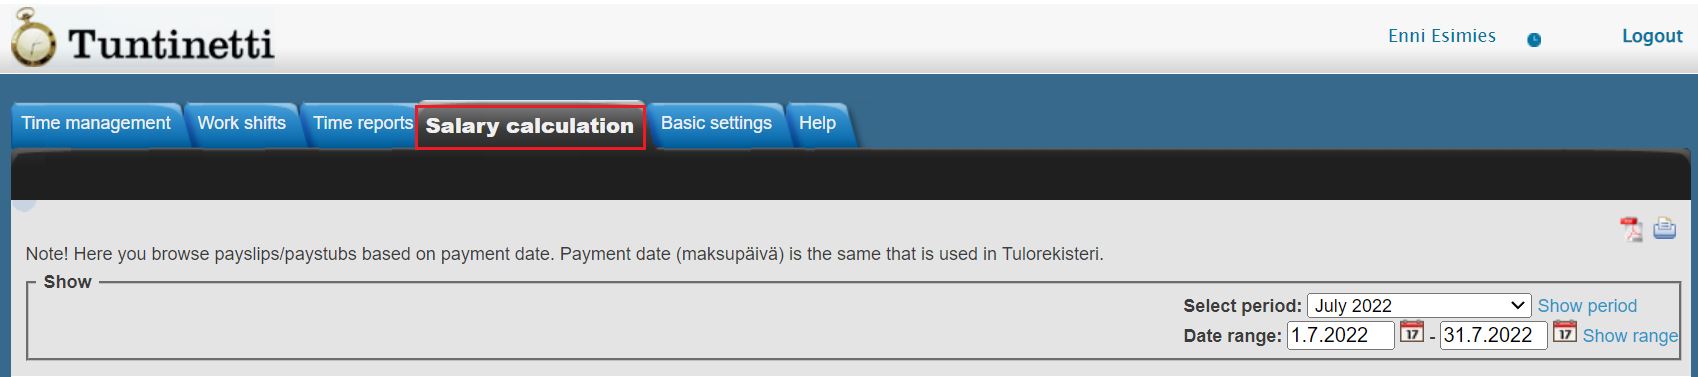Open the Help tab

click(x=817, y=124)
